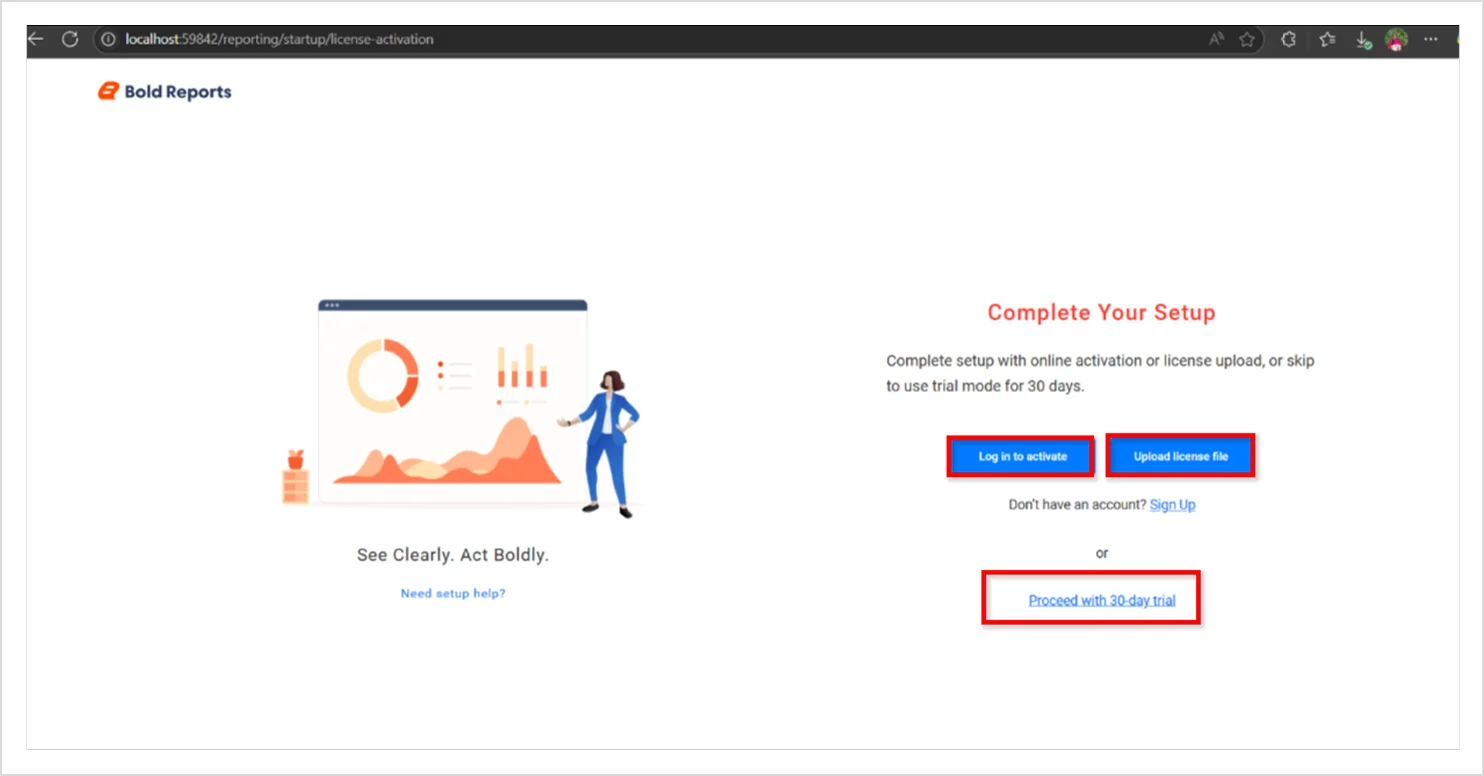Open the Need setup help? link

point(452,592)
